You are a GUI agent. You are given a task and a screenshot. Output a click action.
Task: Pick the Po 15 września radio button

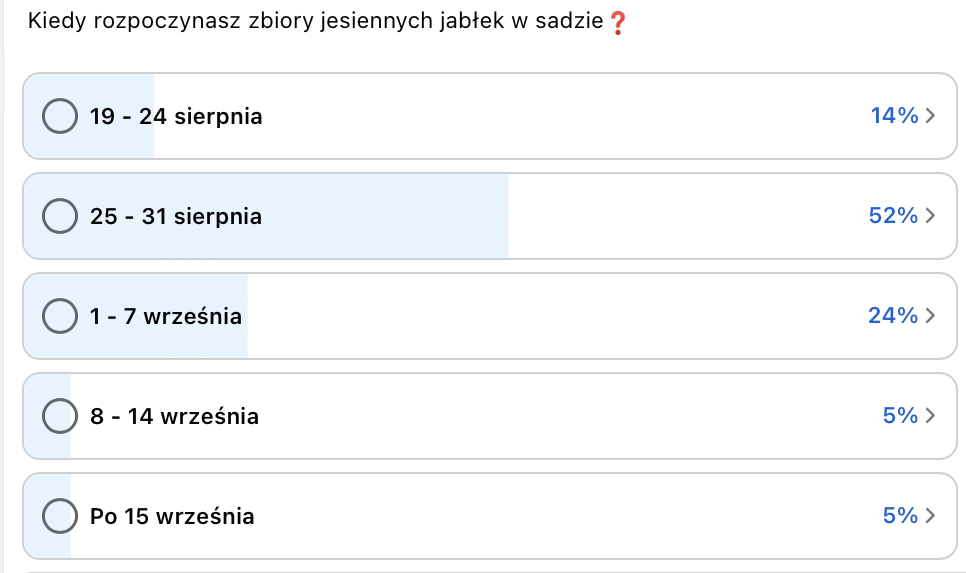[60, 516]
